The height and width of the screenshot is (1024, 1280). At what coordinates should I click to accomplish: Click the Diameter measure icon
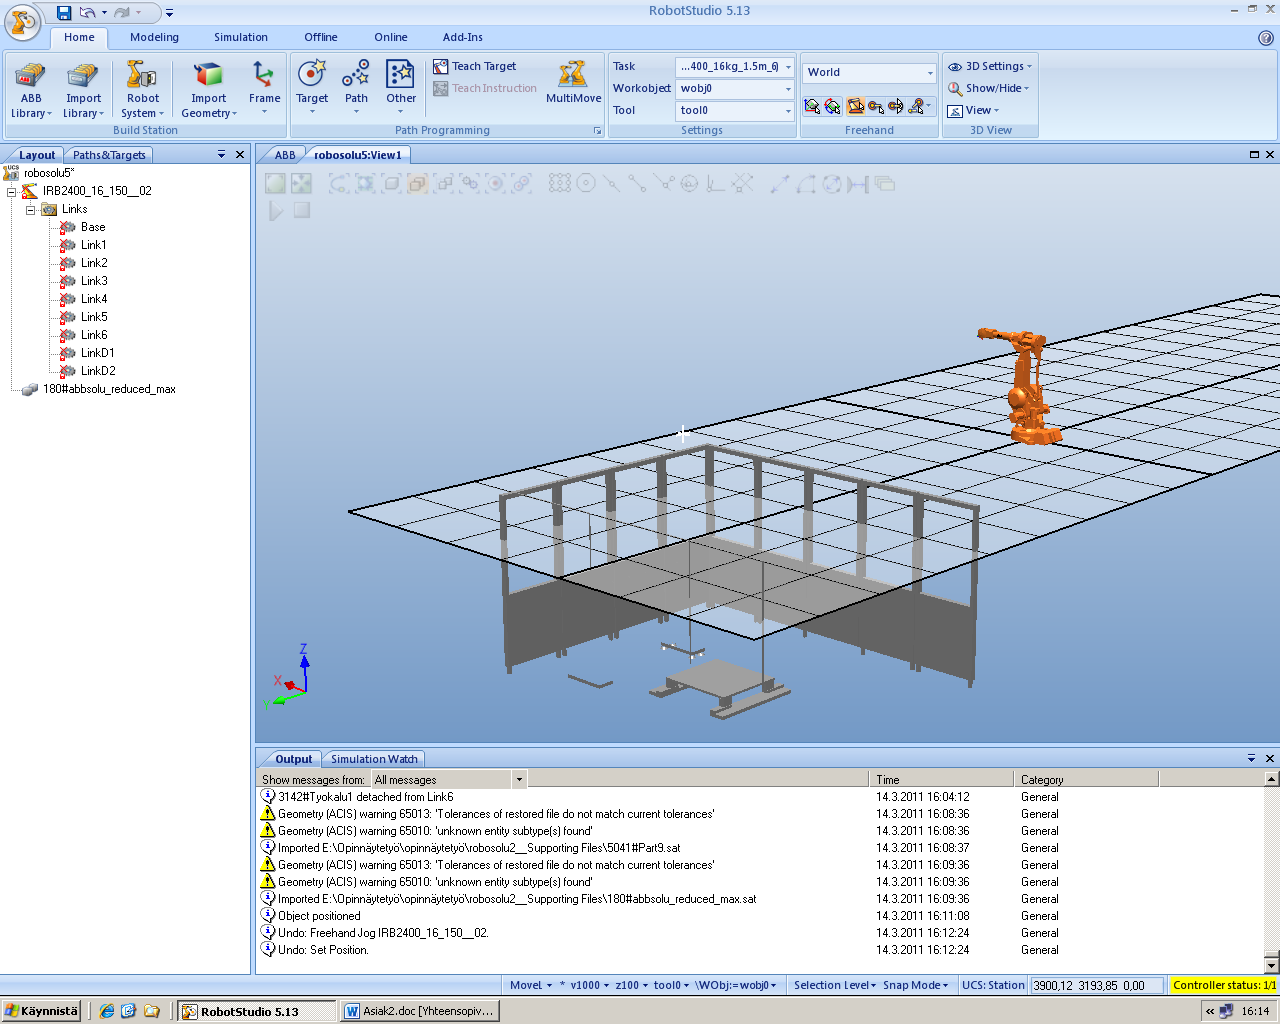point(832,183)
